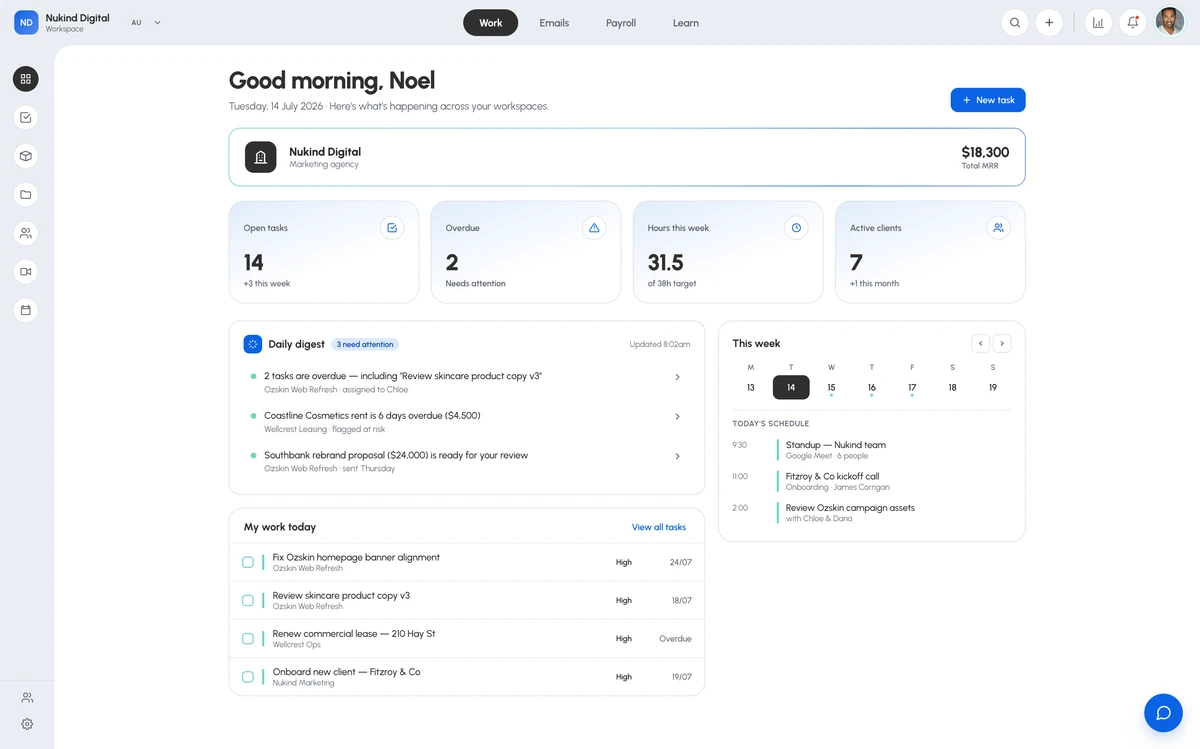The image size is (1200, 749).
Task: Click the Active clients people icon
Action: coord(998,228)
